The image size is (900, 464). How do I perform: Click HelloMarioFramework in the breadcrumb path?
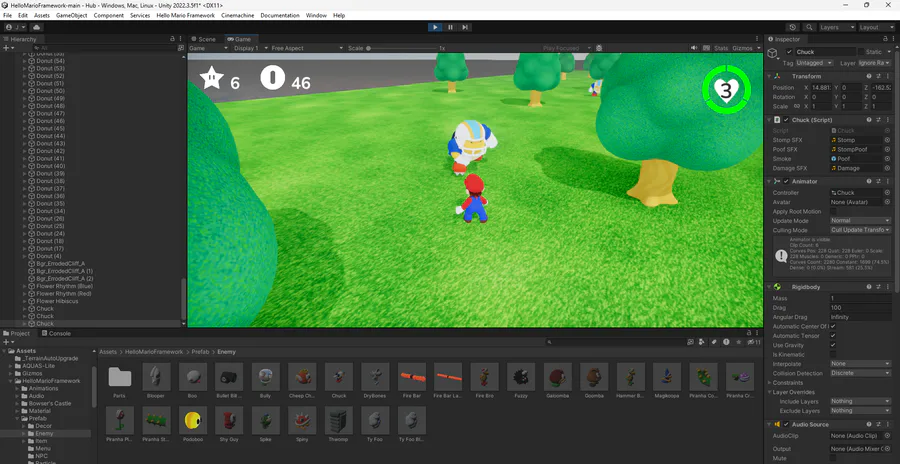pos(154,351)
